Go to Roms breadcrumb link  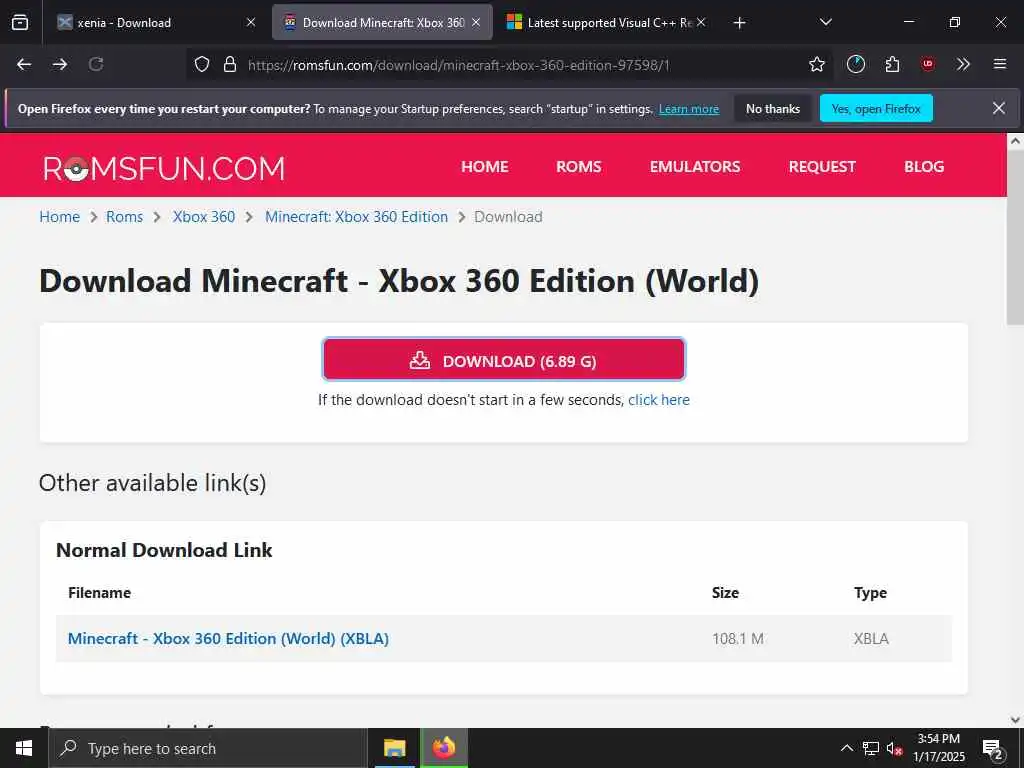click(124, 217)
